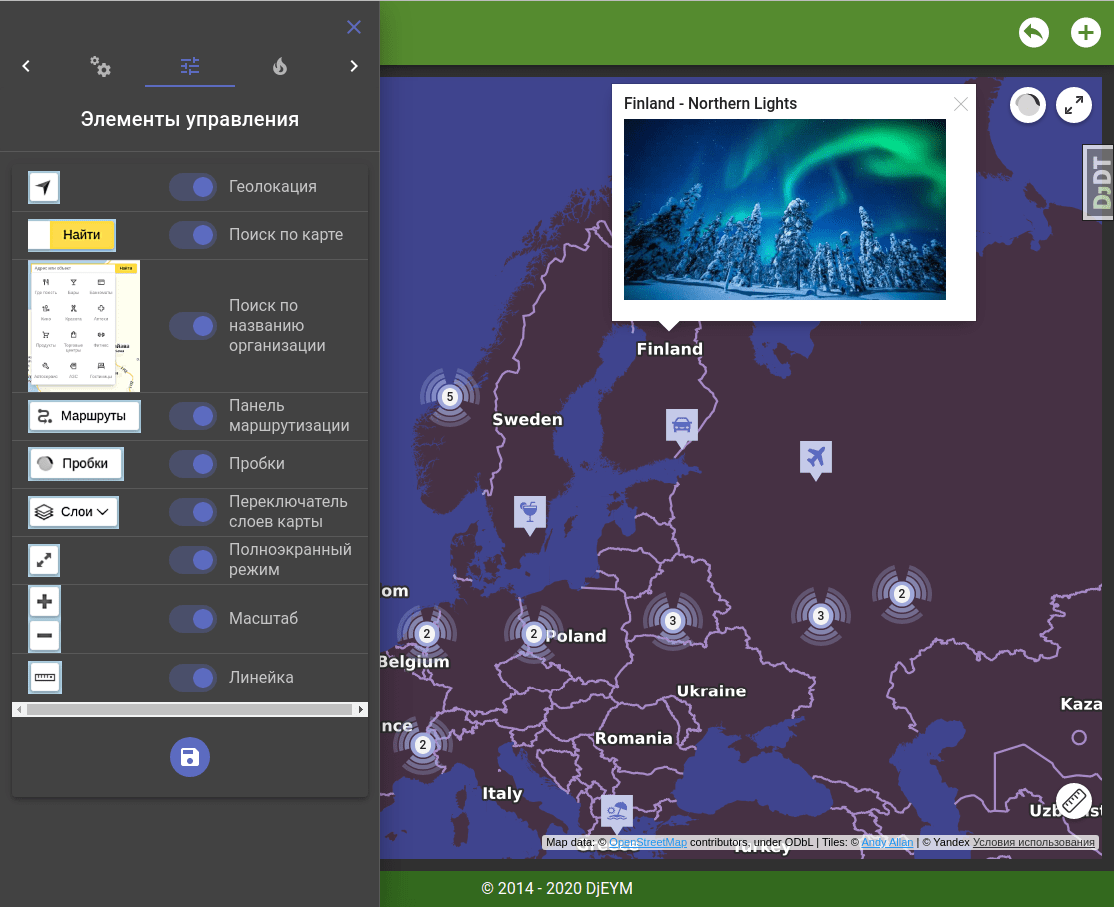Click the small circle marker near Kaza
The image size is (1114, 907).
coord(1079,737)
